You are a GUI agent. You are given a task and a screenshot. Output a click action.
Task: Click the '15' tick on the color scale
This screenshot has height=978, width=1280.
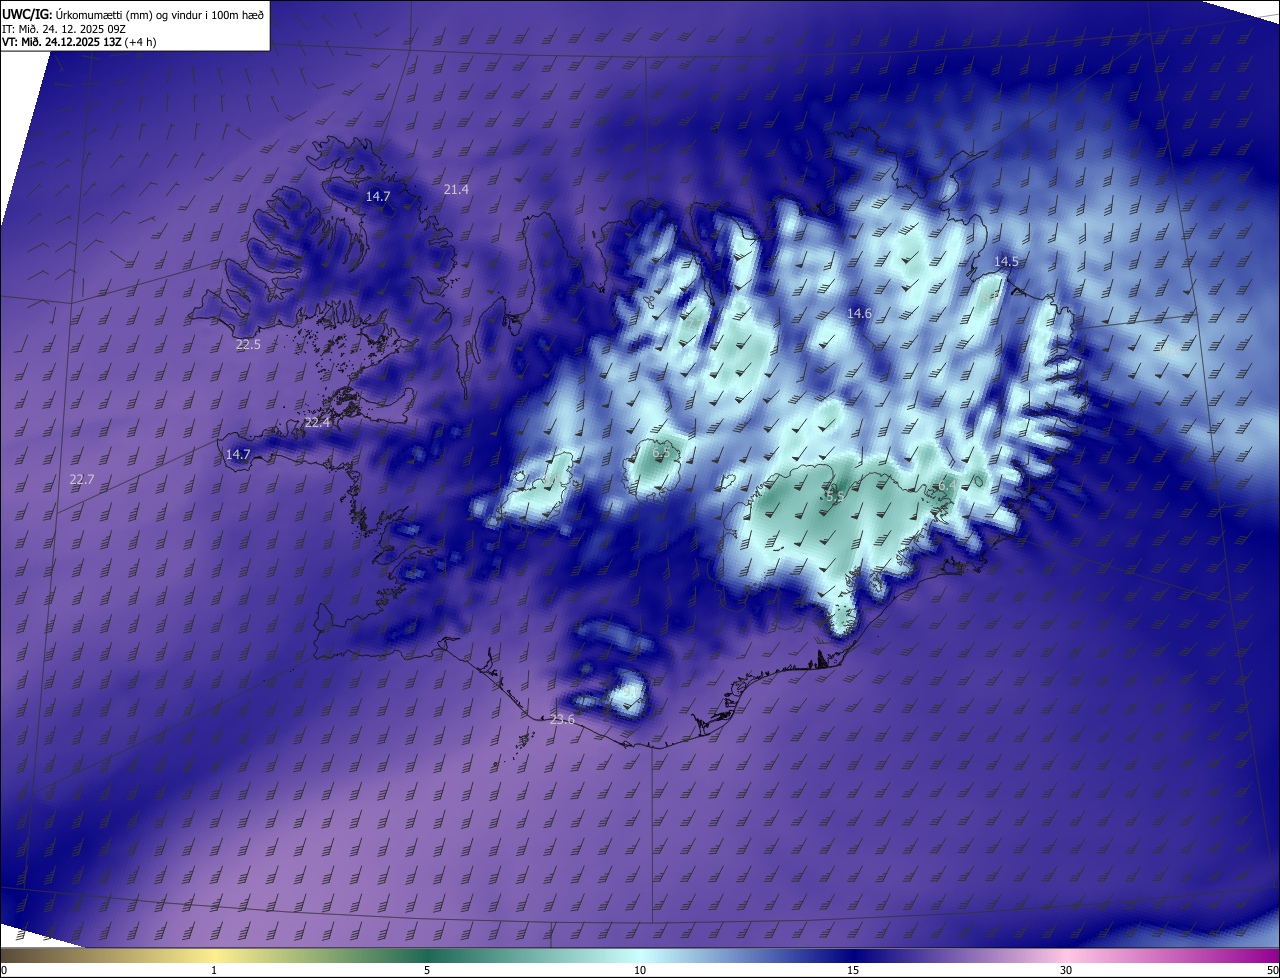click(x=853, y=970)
